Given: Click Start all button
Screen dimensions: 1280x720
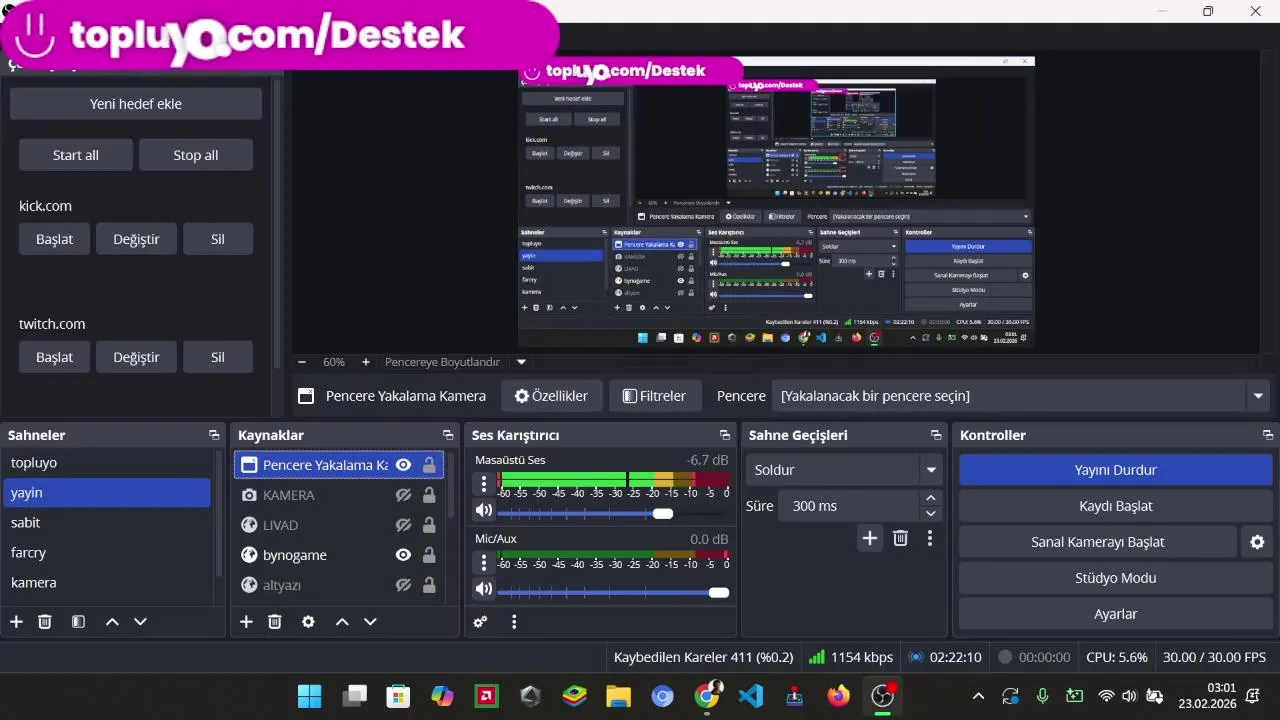Looking at the screenshot, I should [x=76, y=155].
